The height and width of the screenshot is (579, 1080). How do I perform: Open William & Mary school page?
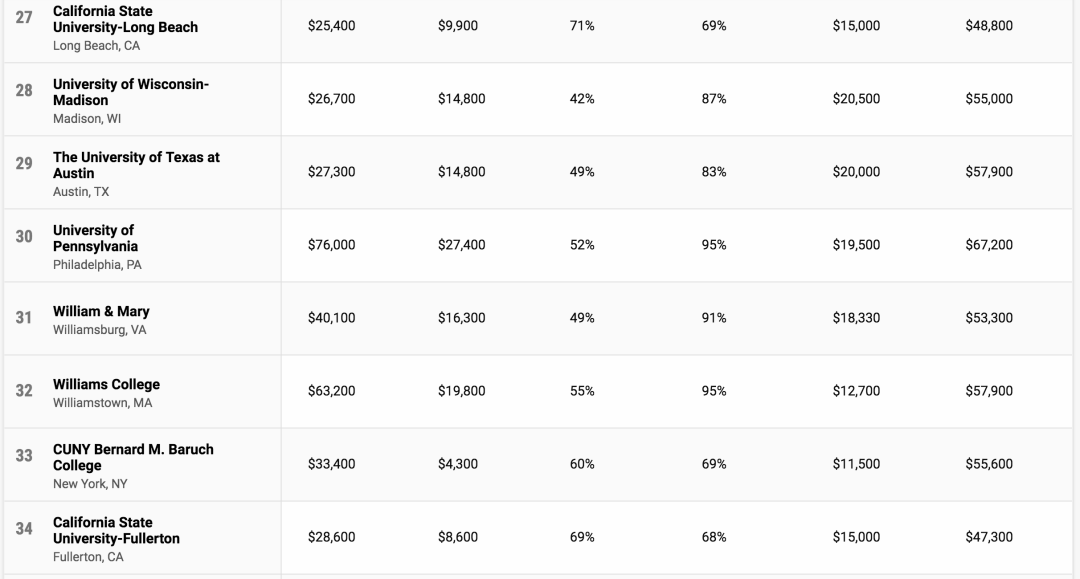101,311
